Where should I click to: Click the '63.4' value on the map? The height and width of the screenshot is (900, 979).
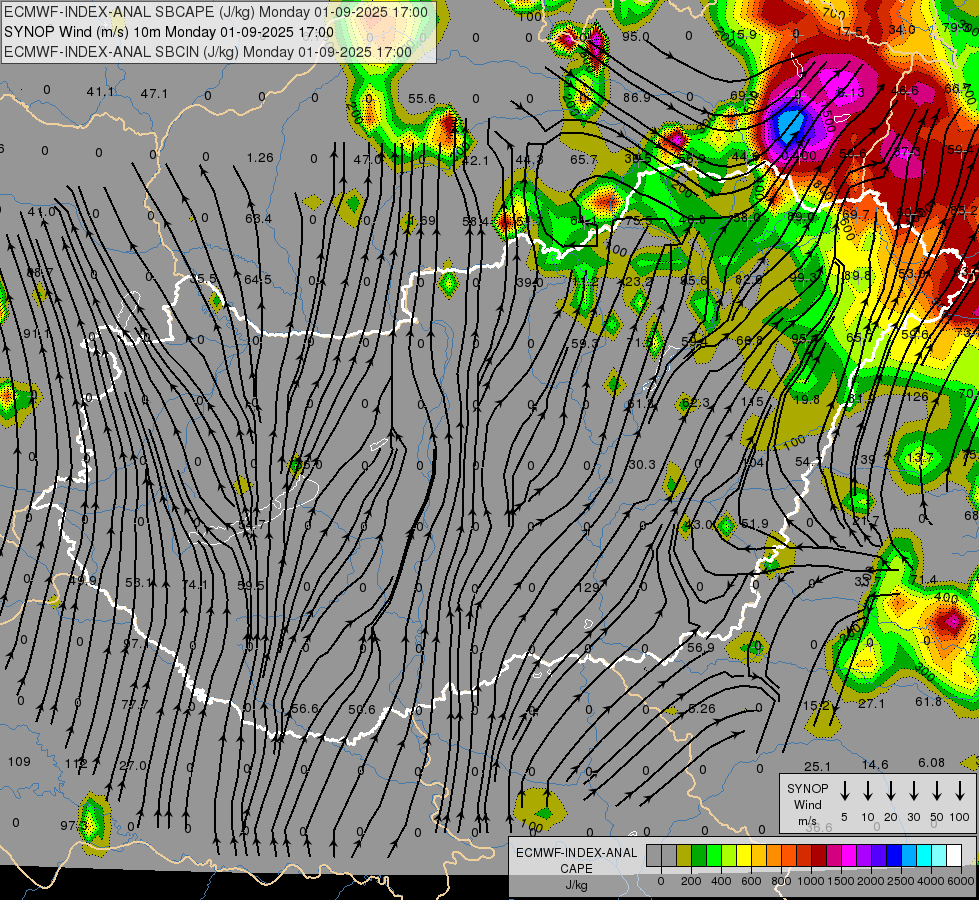258,219
